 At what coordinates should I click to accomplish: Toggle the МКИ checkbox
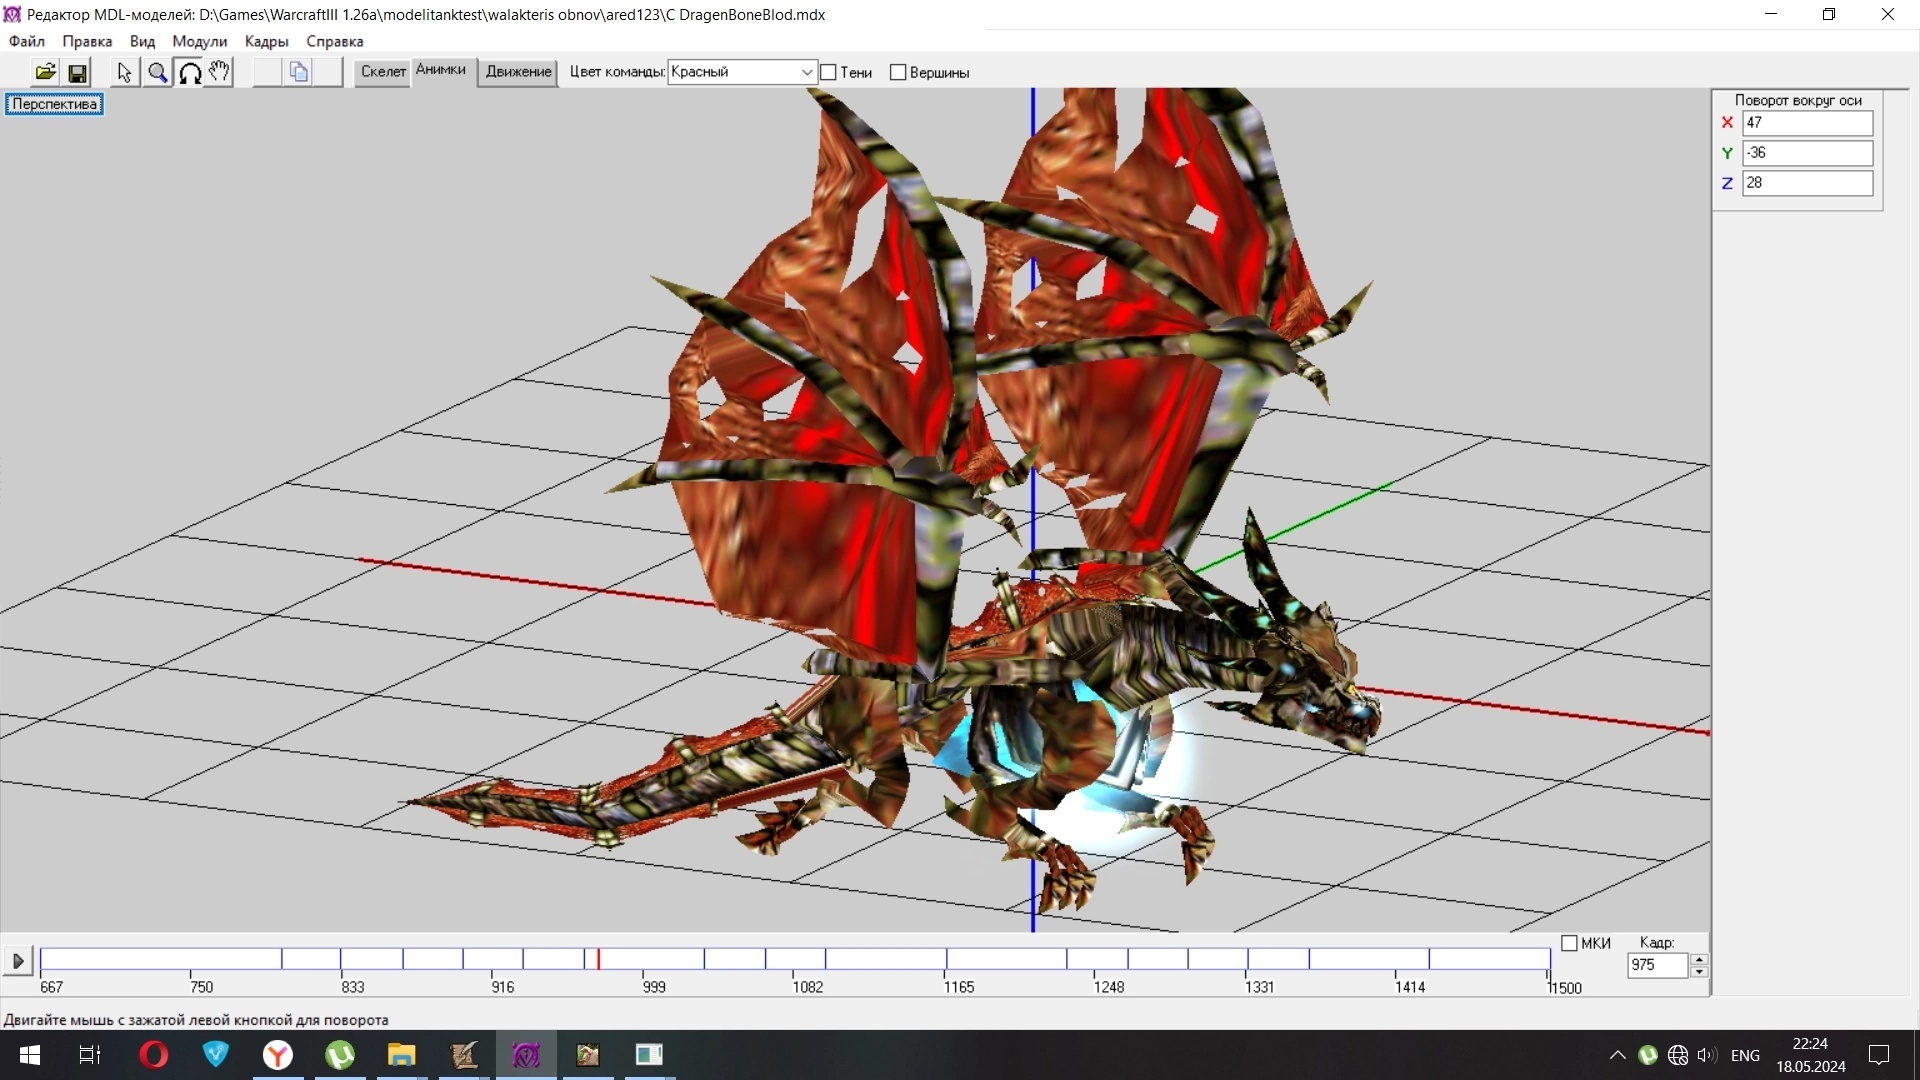[1569, 943]
